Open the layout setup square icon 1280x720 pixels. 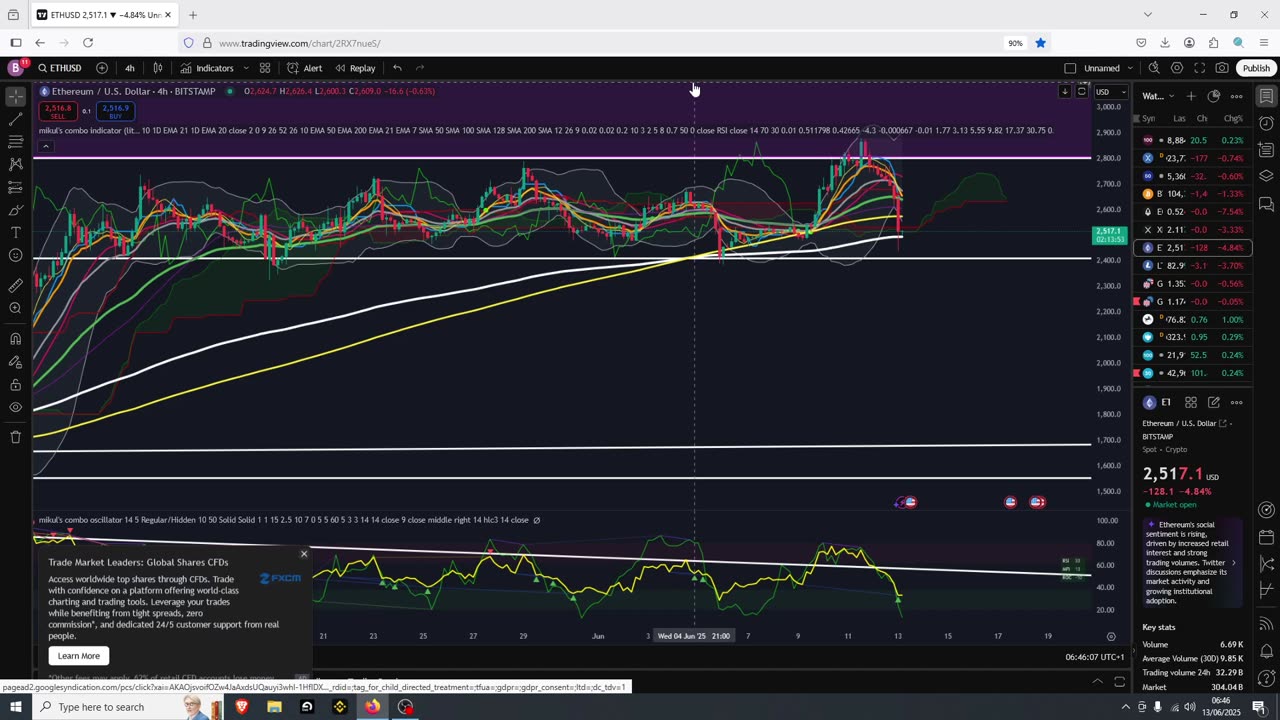click(x=1070, y=68)
